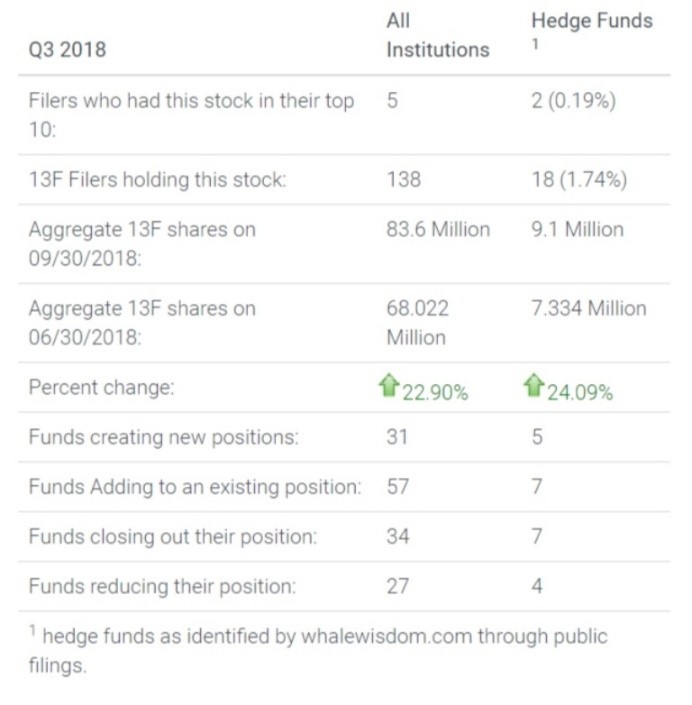The width and height of the screenshot is (692, 705).
Task: Click the 13F Filers holding this stock label
Action: [x=157, y=180]
